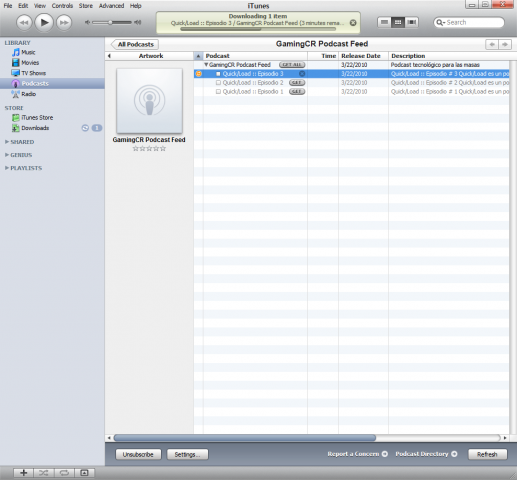This screenshot has width=517, height=480.
Task: Switch to grid view
Action: click(398, 22)
